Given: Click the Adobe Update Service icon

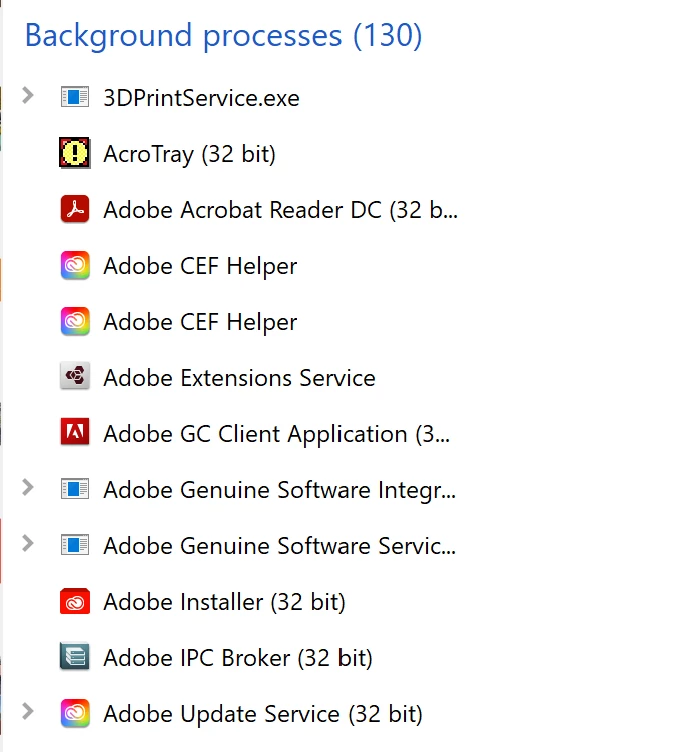Looking at the screenshot, I should [75, 713].
